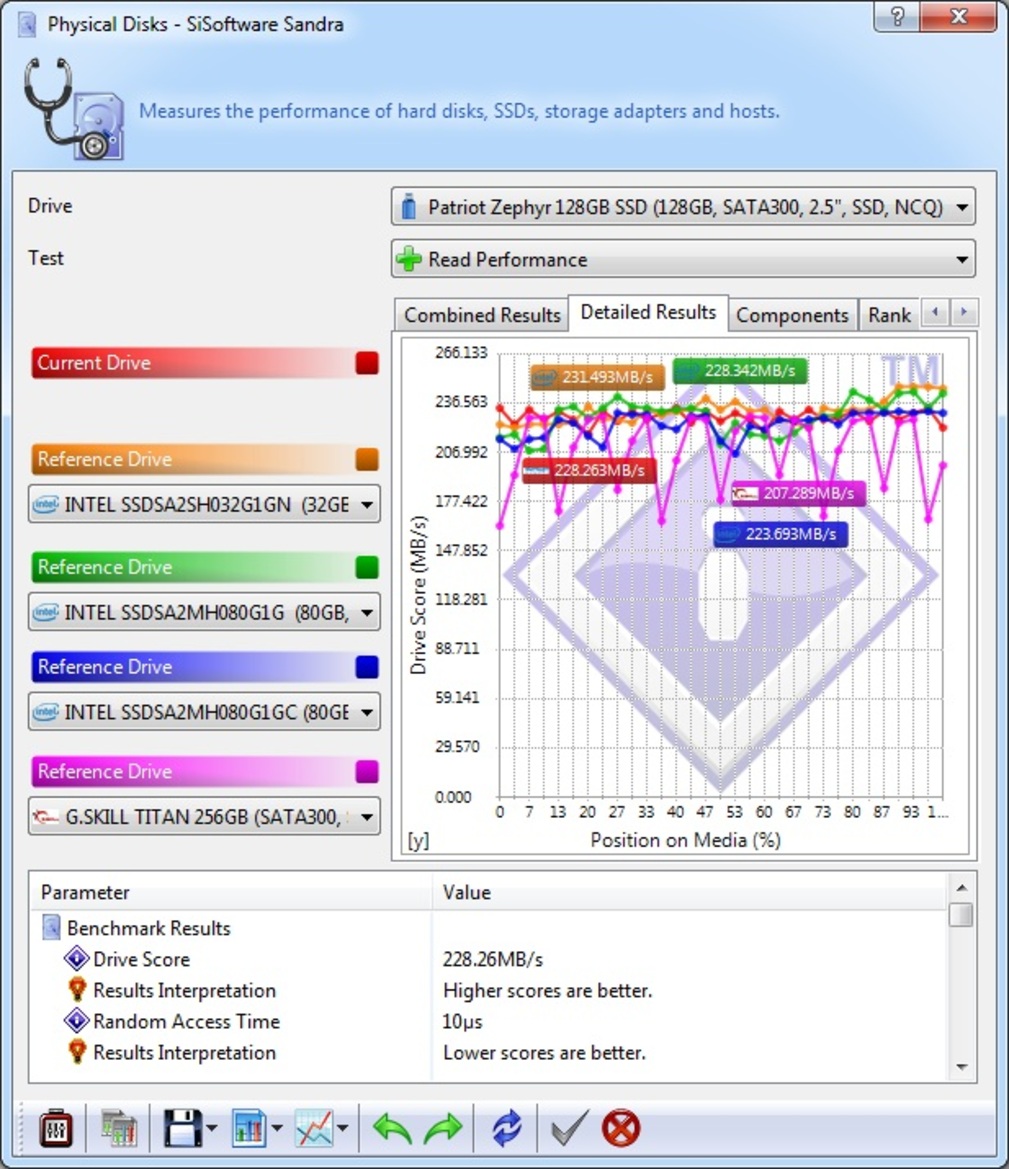1009x1169 pixels.
Task: Open the G.SKILL TITAN 256GB reference dropdown
Action: (204, 817)
